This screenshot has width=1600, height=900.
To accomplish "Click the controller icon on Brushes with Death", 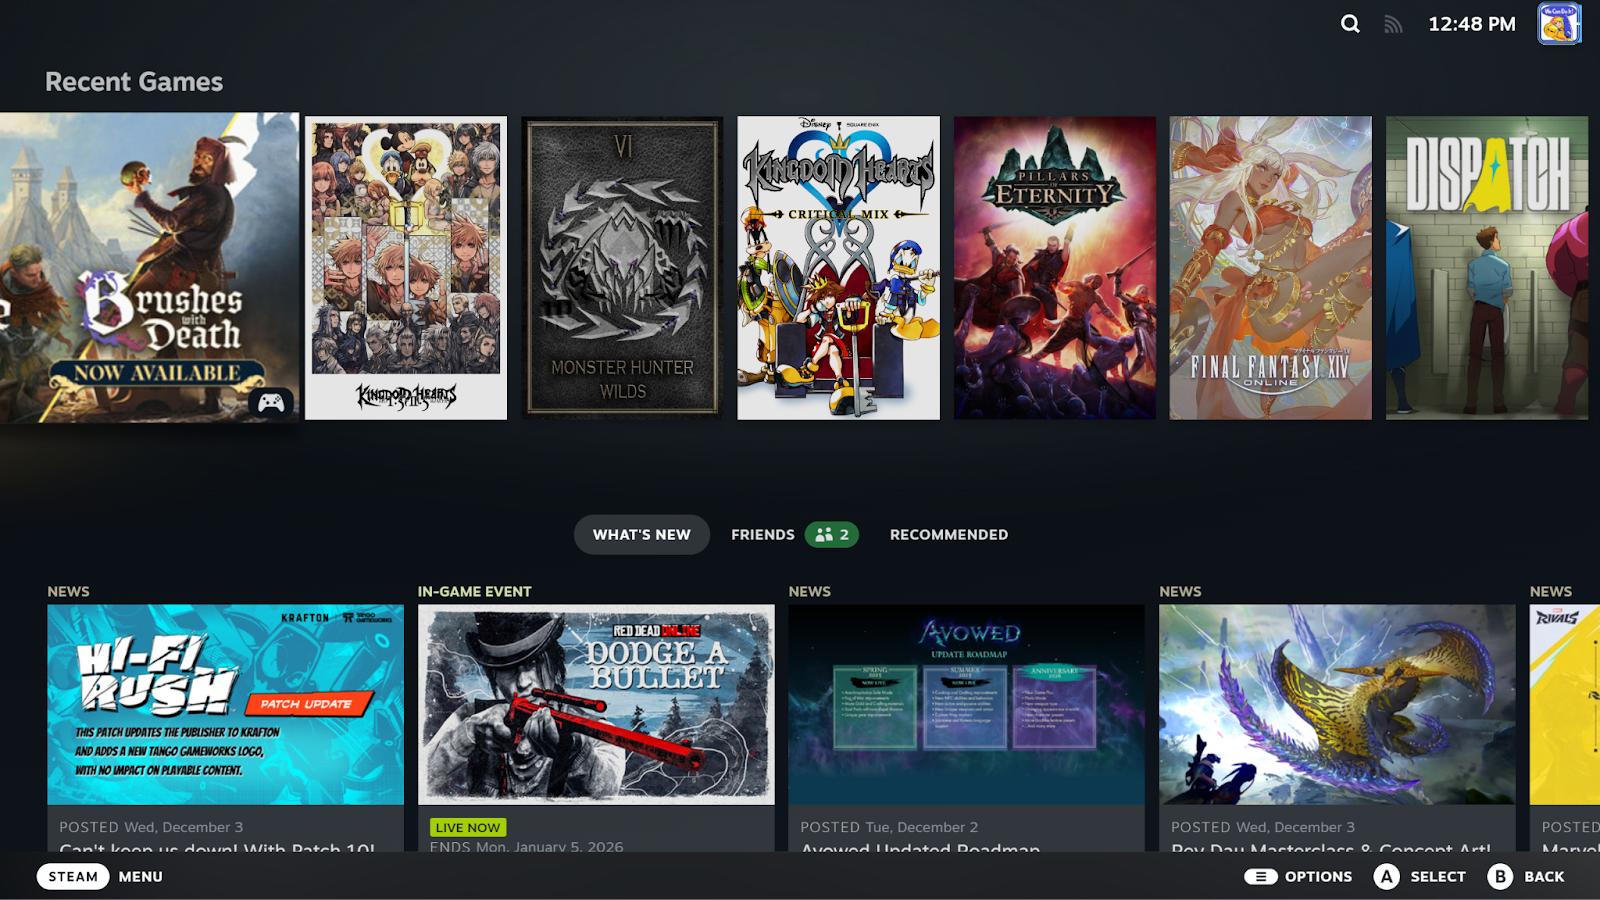I will click(x=270, y=403).
